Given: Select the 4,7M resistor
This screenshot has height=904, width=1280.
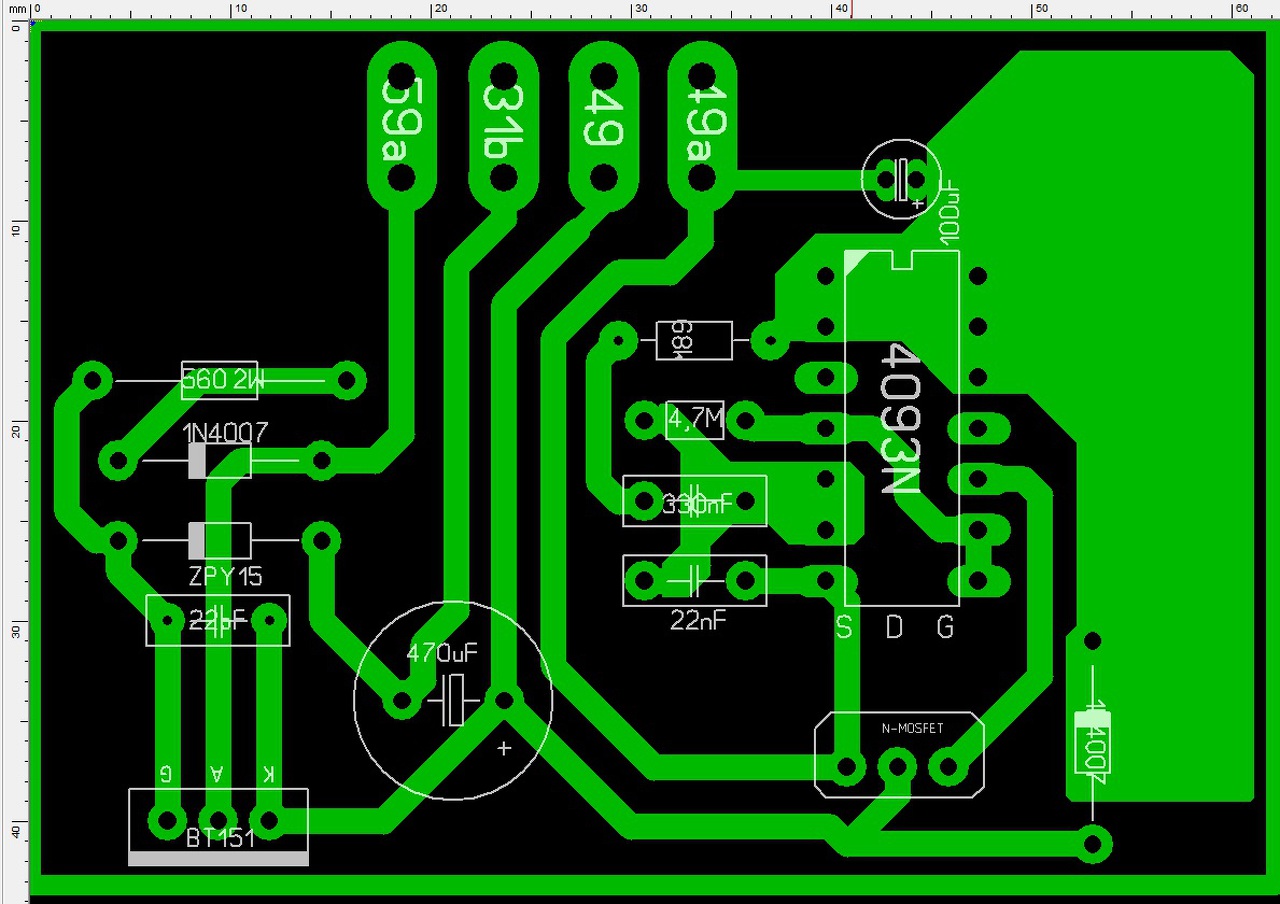Looking at the screenshot, I should 695,420.
